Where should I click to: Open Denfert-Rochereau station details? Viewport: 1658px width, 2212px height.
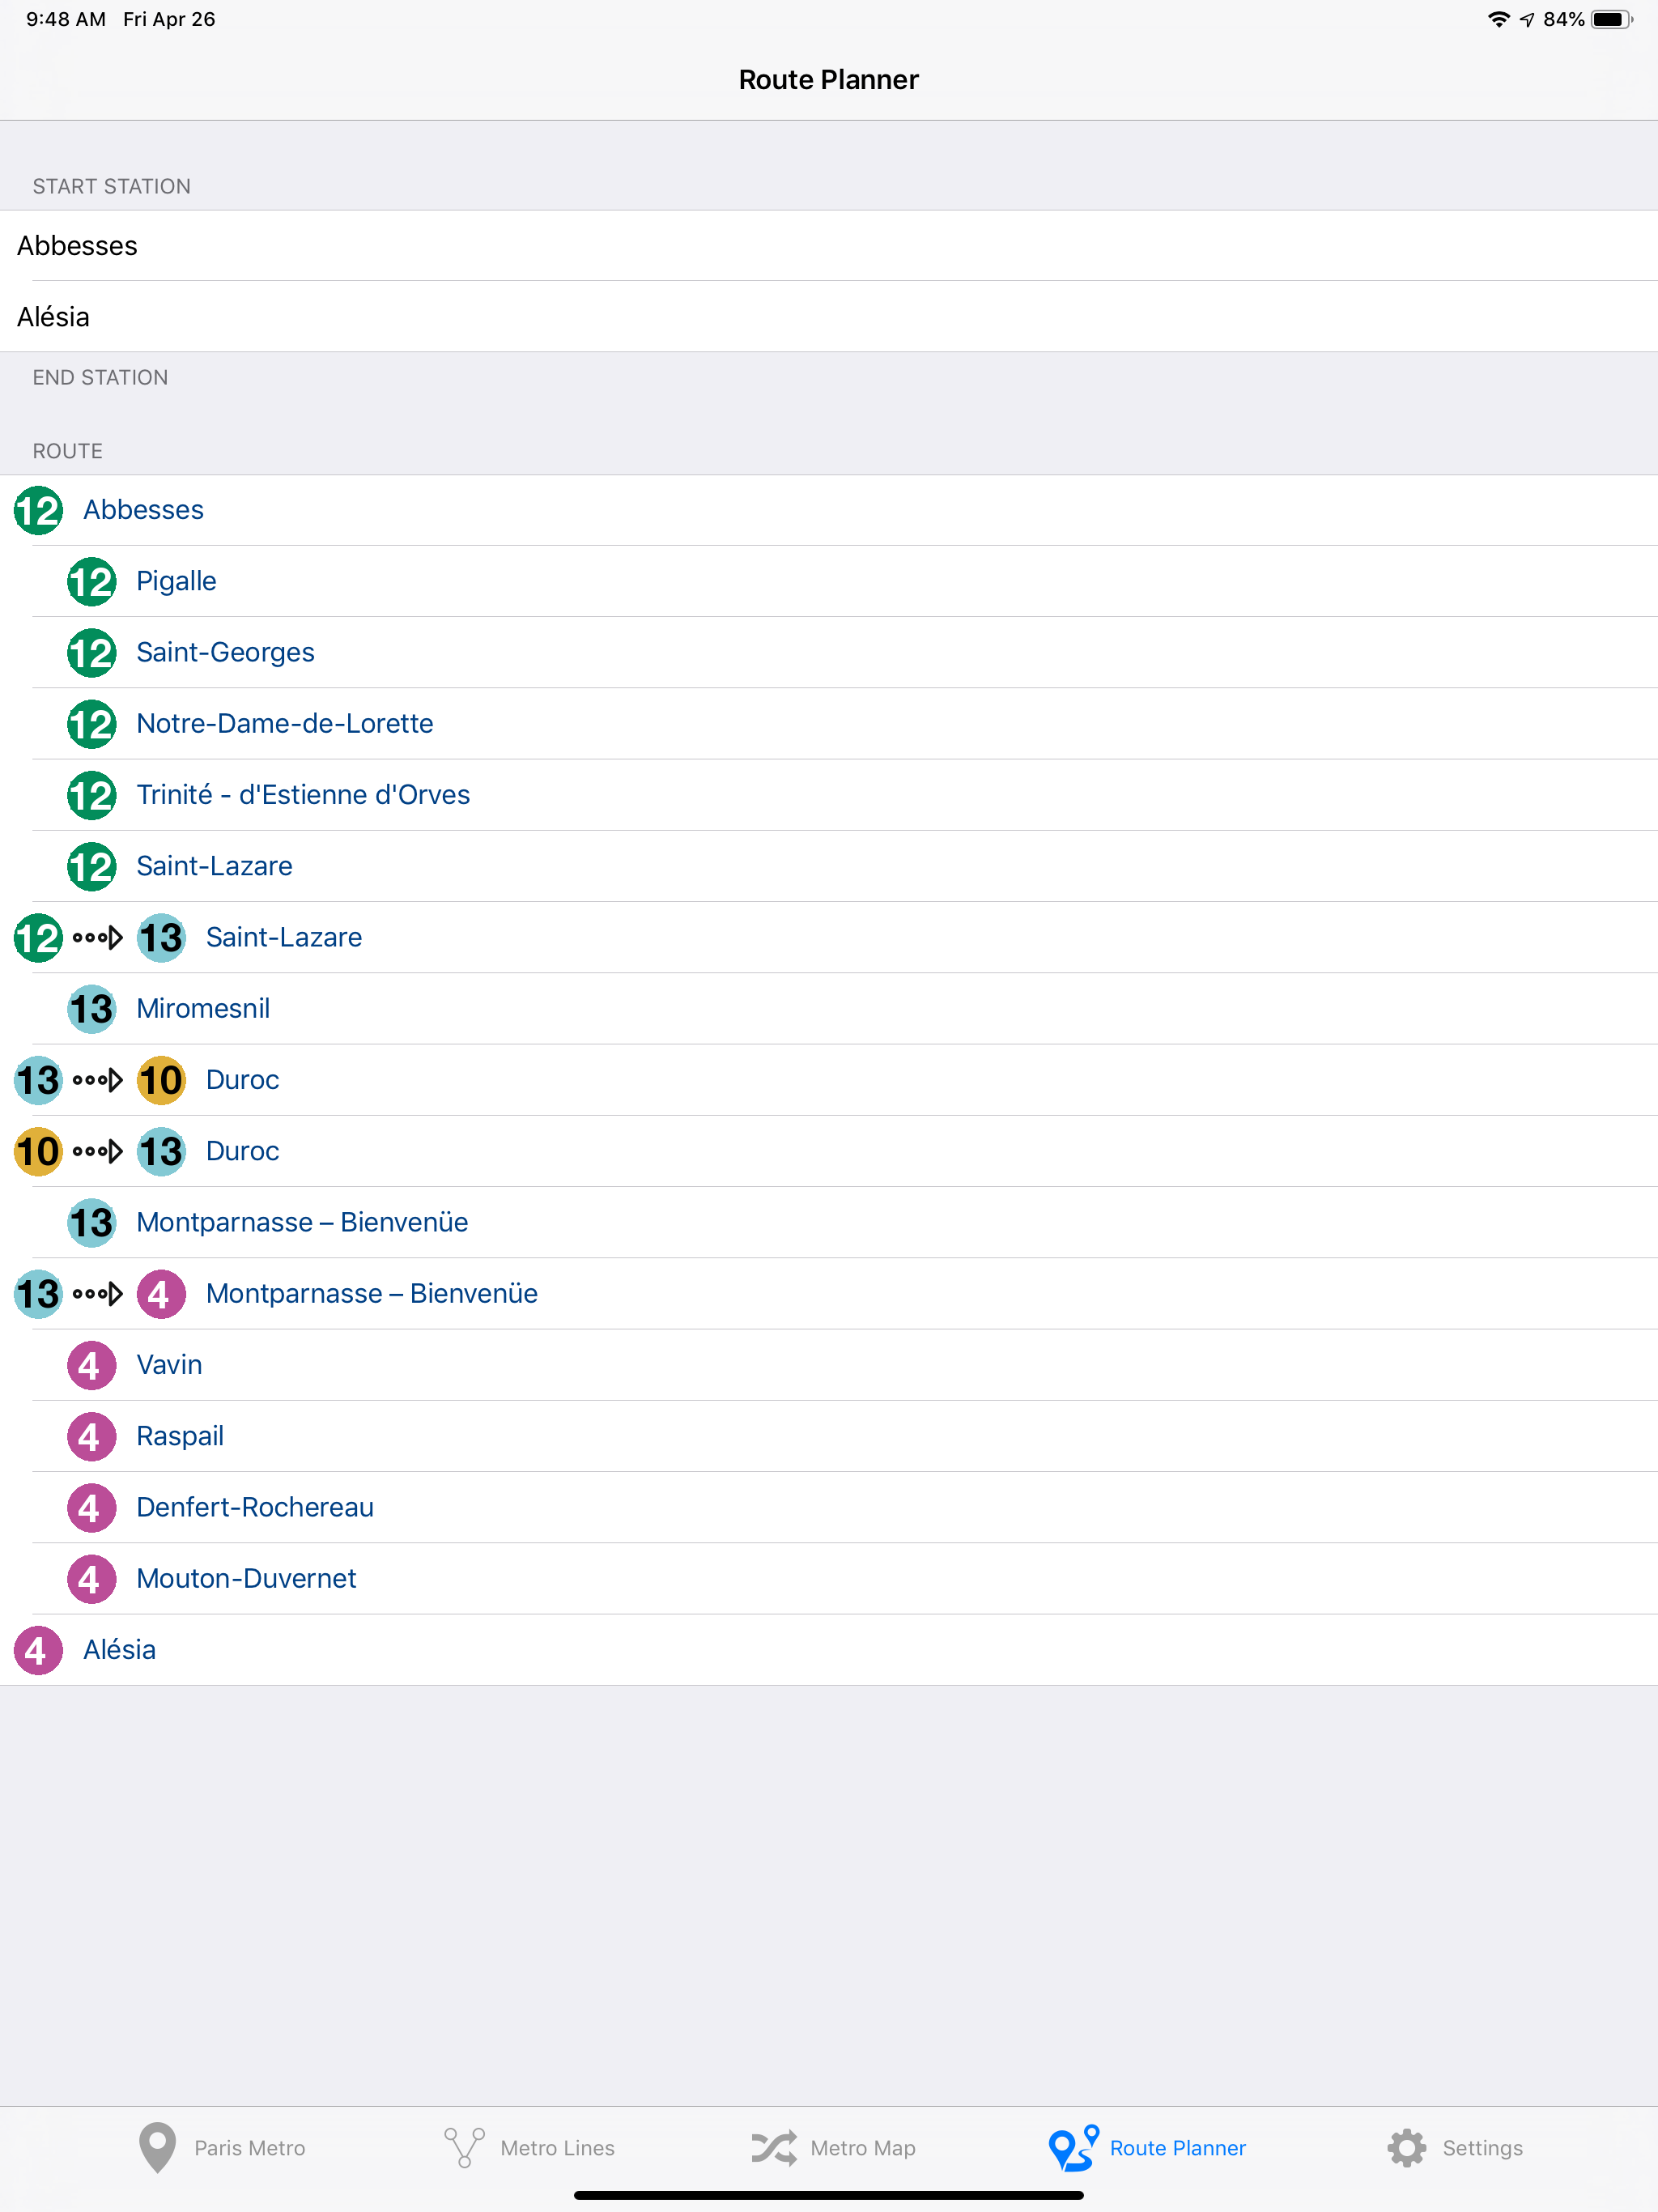coord(829,1507)
